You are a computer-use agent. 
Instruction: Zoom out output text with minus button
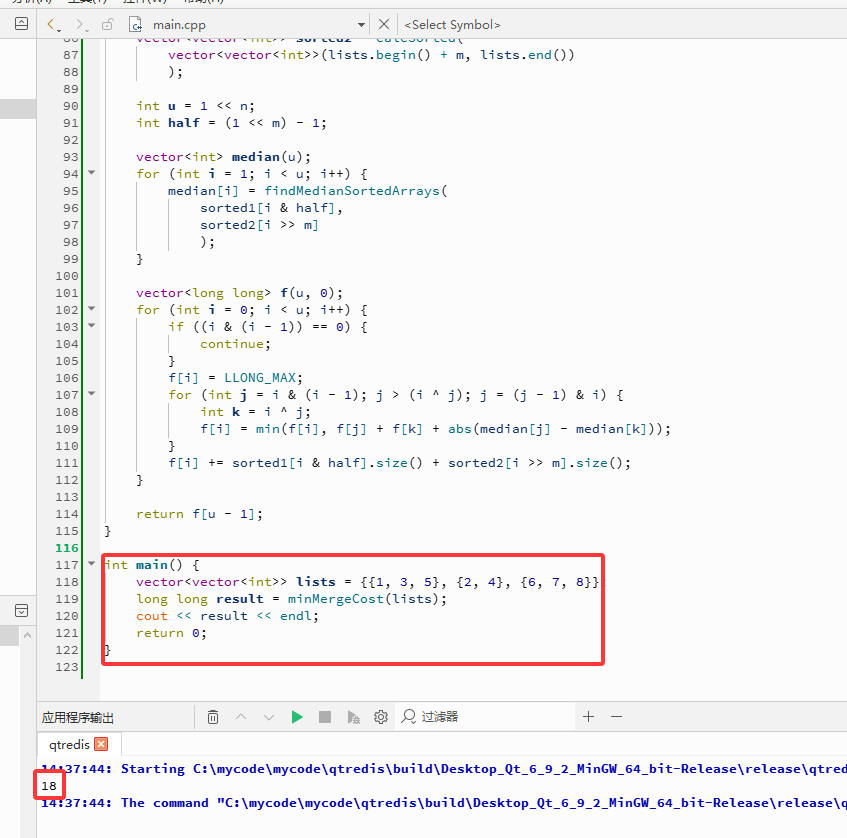[x=616, y=717]
